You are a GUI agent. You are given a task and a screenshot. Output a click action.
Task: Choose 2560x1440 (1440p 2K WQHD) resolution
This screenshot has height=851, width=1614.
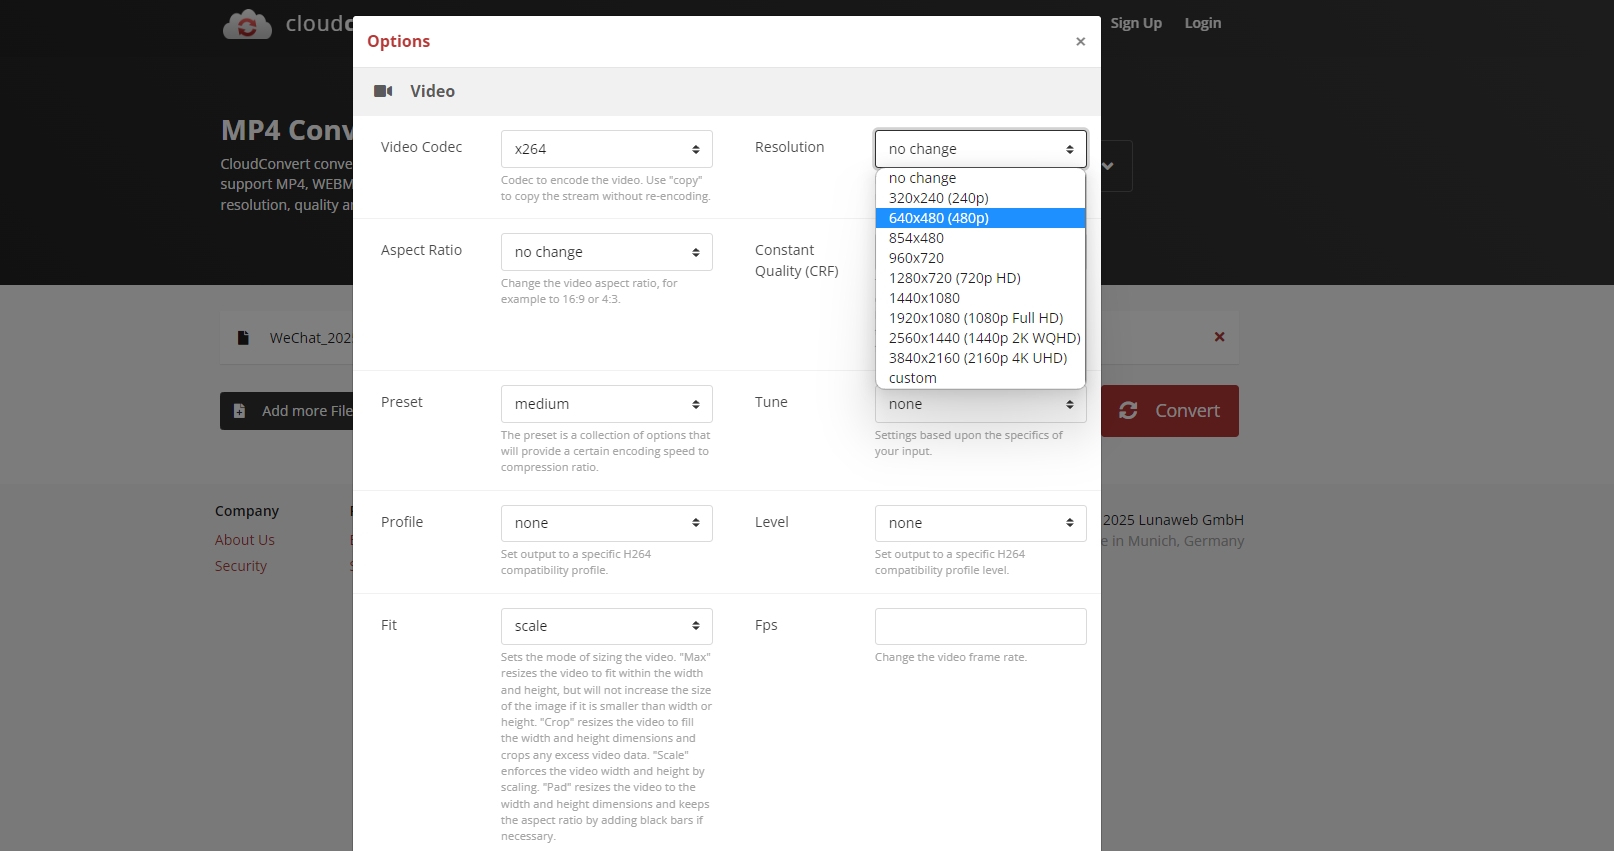(x=980, y=338)
